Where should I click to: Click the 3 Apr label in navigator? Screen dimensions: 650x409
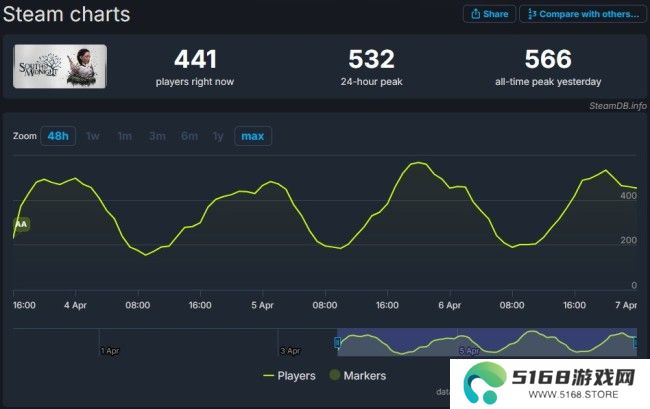tap(290, 351)
